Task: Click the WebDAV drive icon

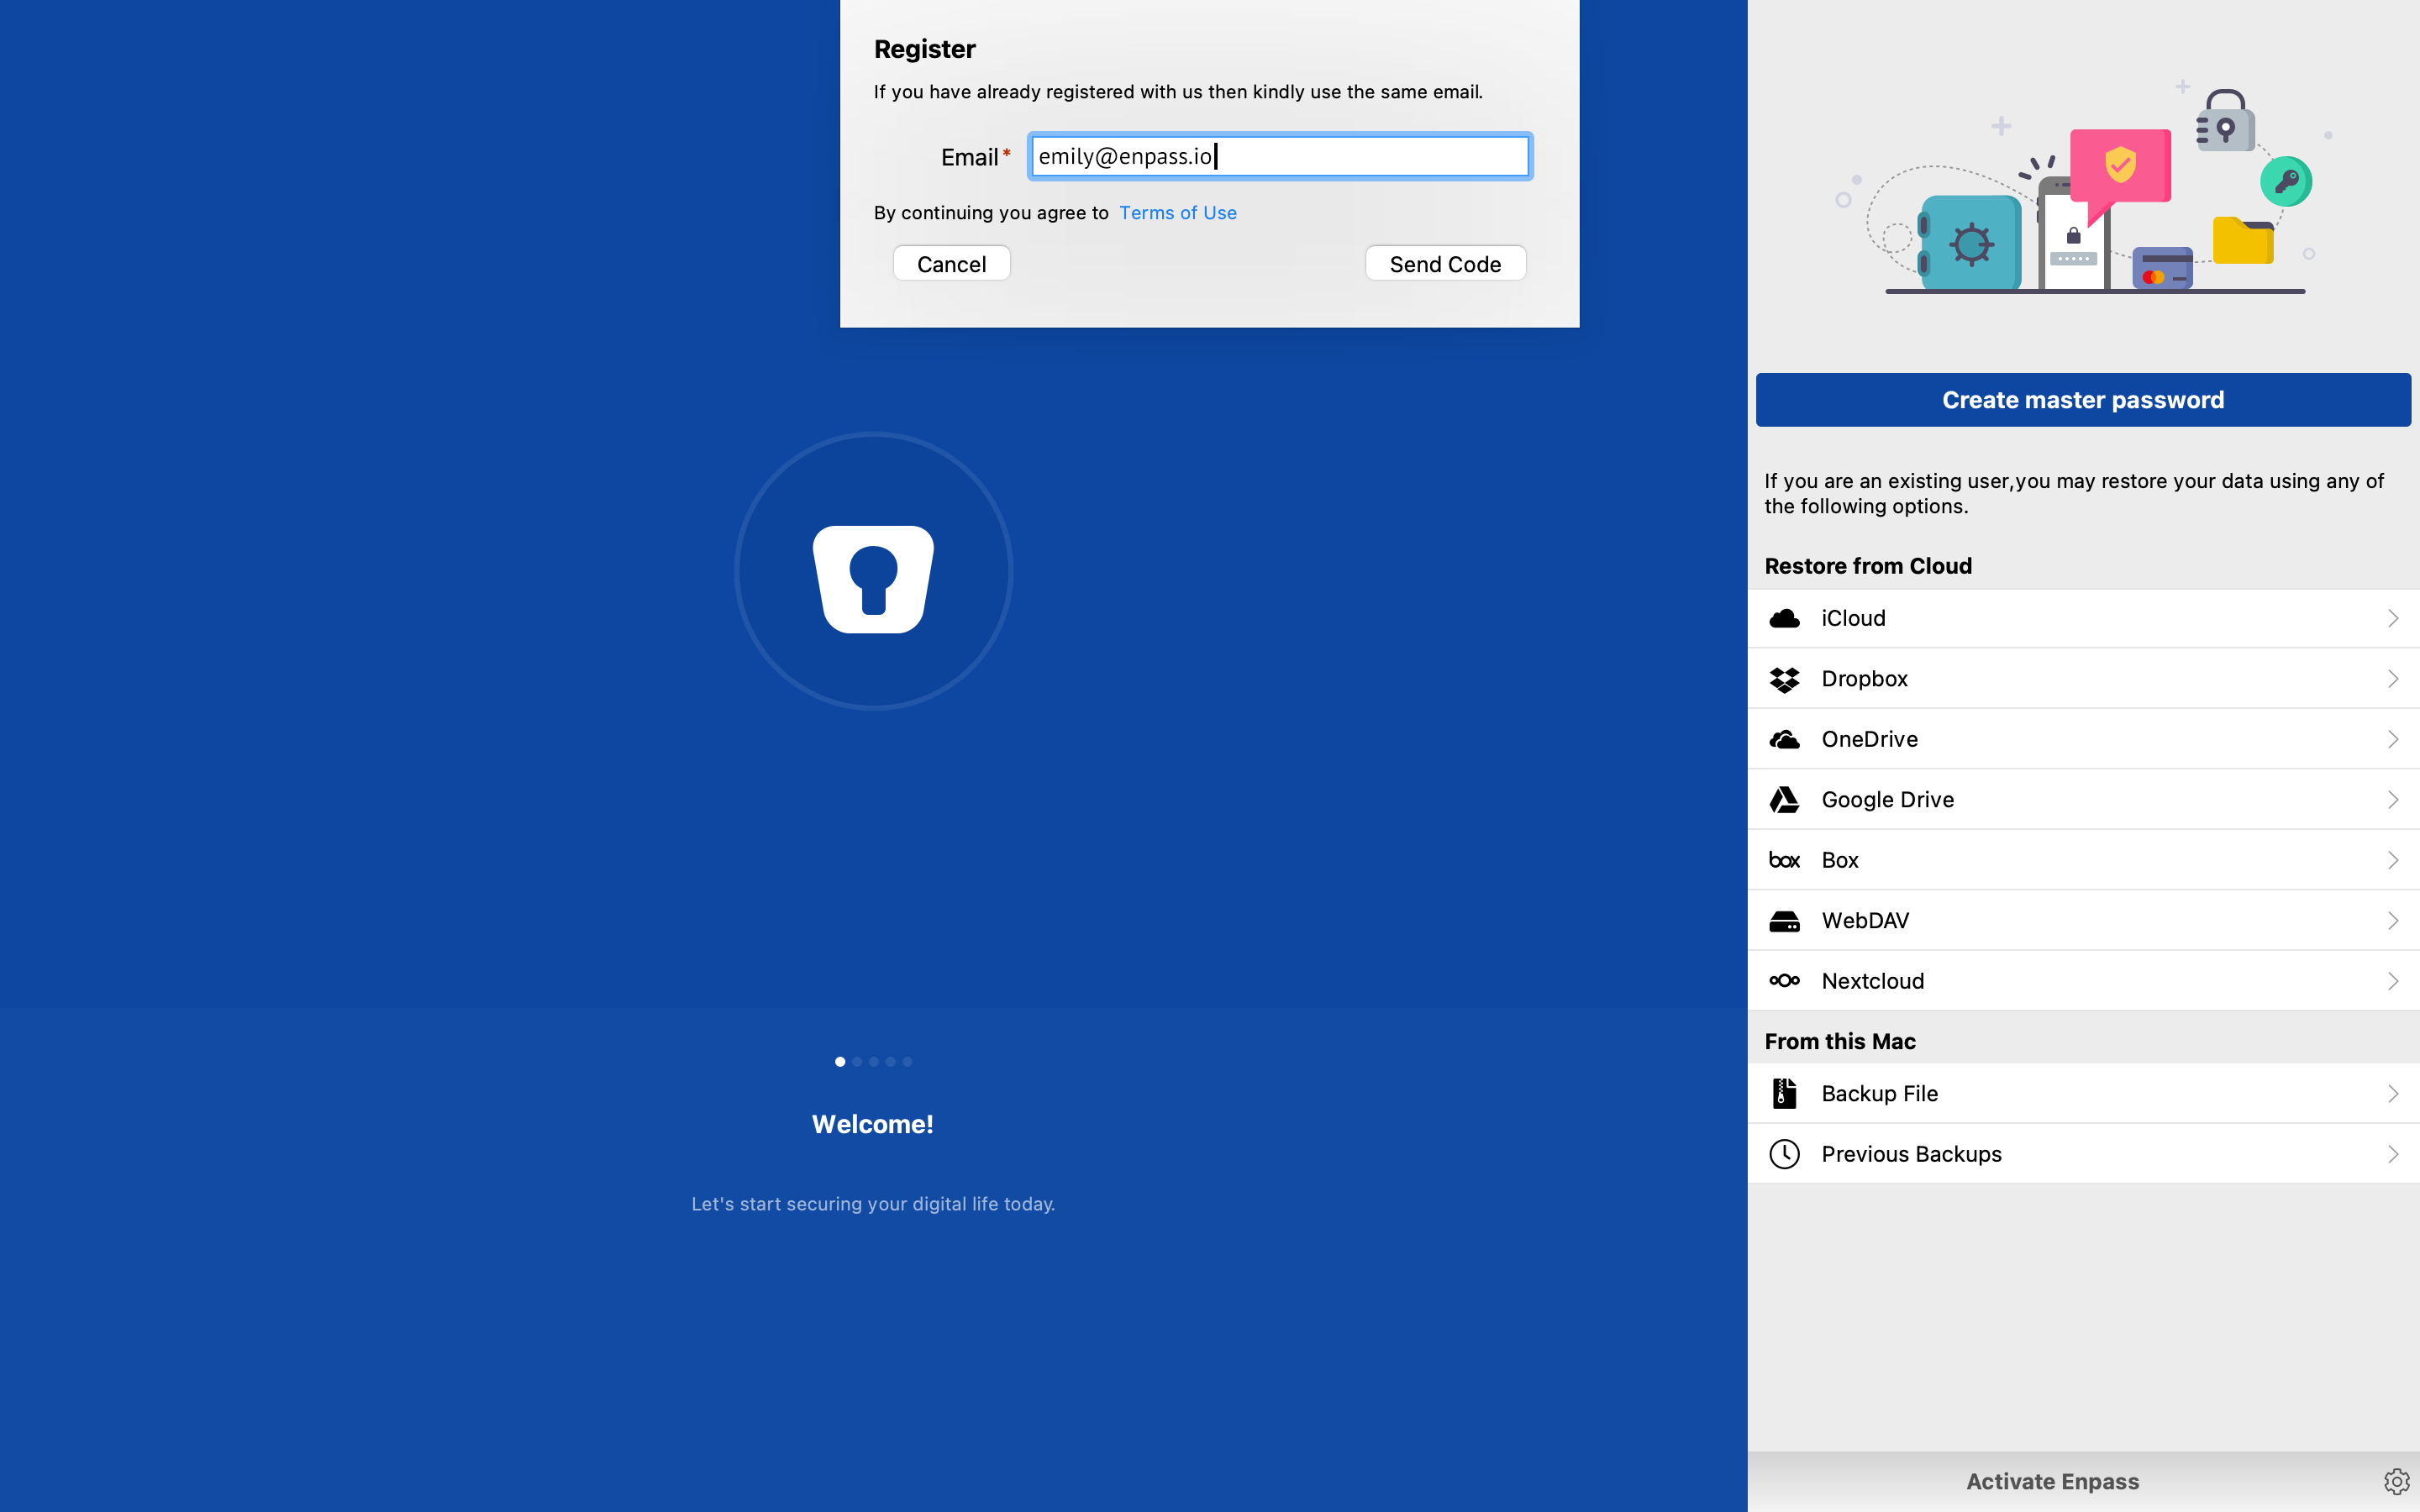Action: tap(1784, 921)
